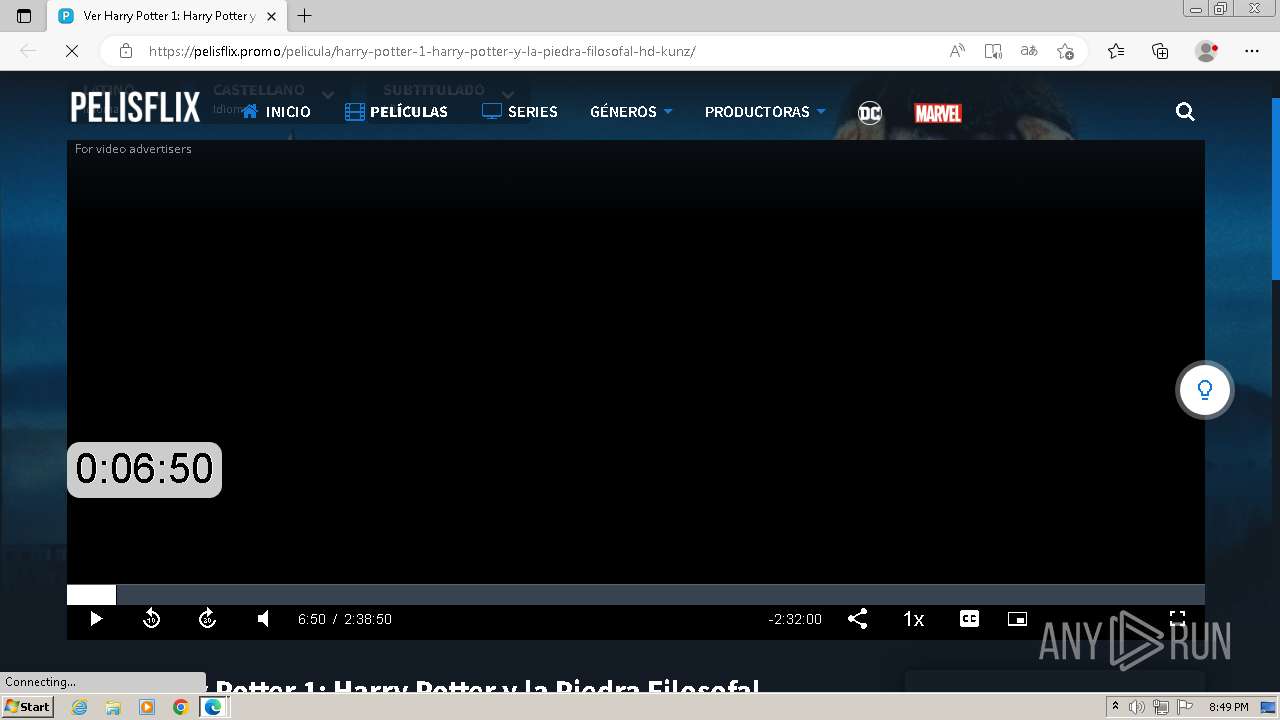Open the MARVEL logo link

click(x=938, y=113)
